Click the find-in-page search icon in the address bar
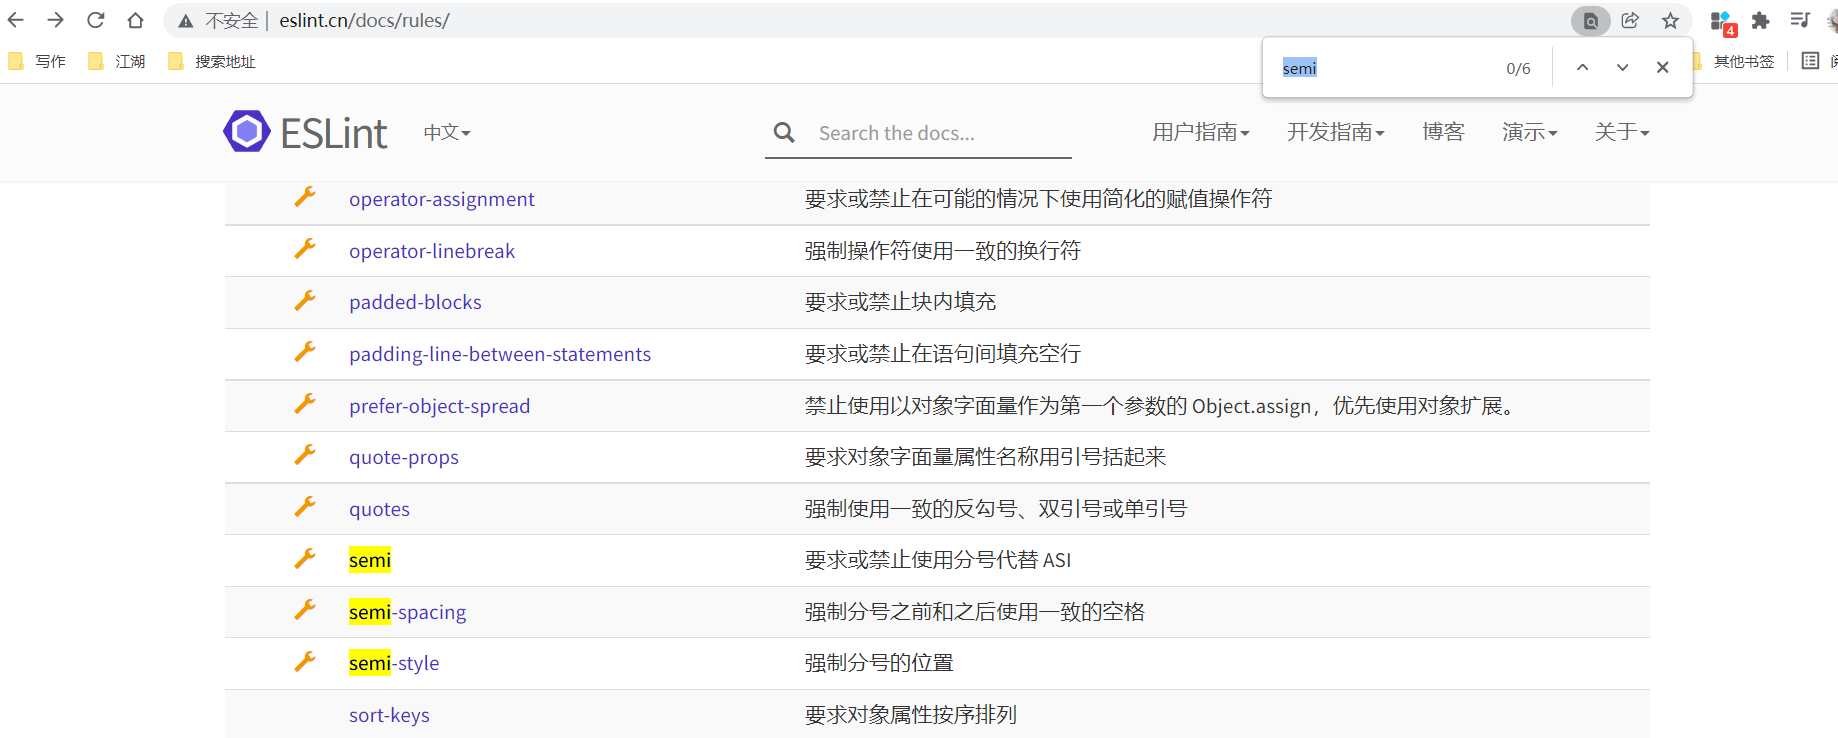This screenshot has width=1838, height=738. 1590,20
